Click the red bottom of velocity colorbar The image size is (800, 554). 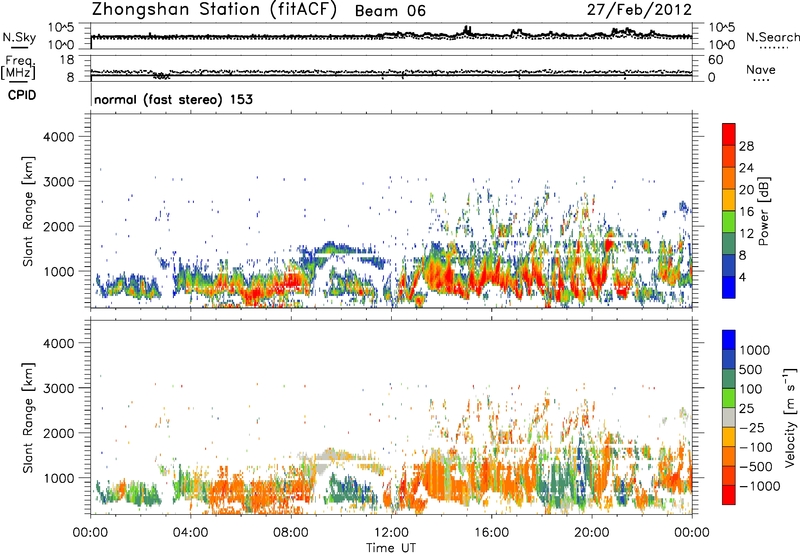click(x=729, y=495)
